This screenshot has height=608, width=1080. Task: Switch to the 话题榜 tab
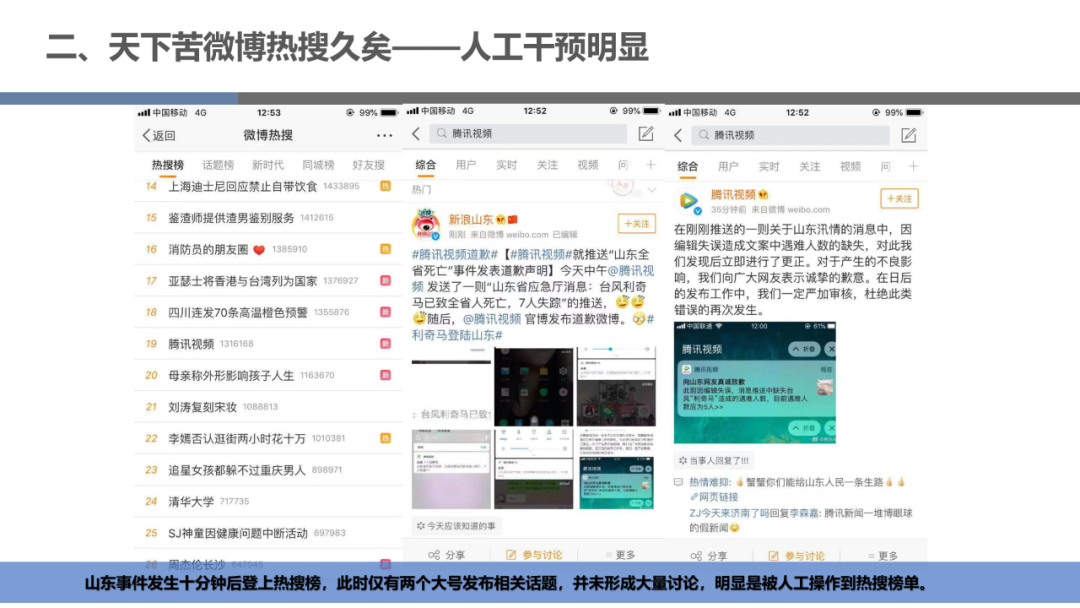click(218, 165)
